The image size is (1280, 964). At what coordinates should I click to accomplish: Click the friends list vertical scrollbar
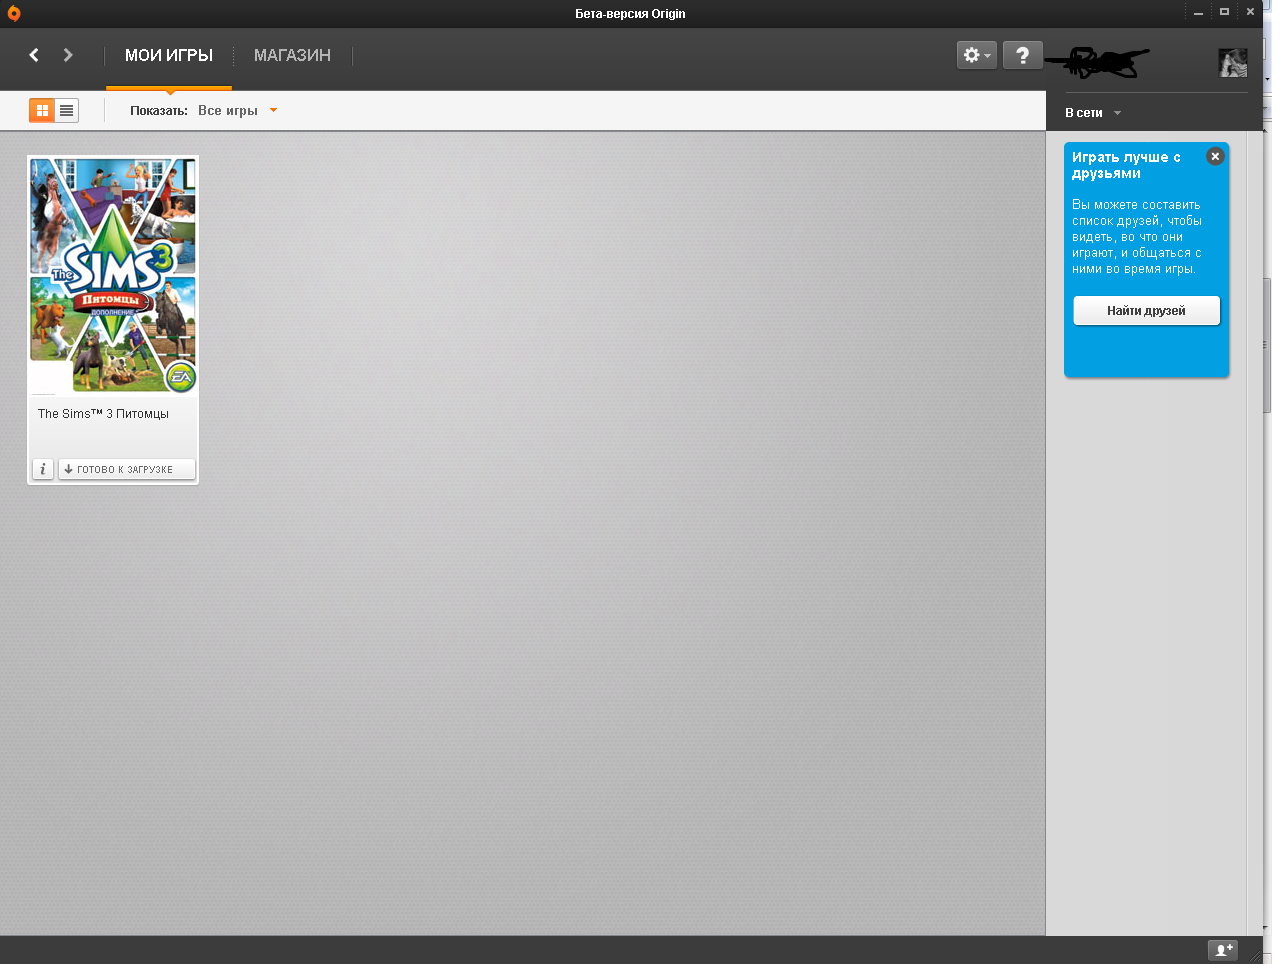click(1255, 535)
